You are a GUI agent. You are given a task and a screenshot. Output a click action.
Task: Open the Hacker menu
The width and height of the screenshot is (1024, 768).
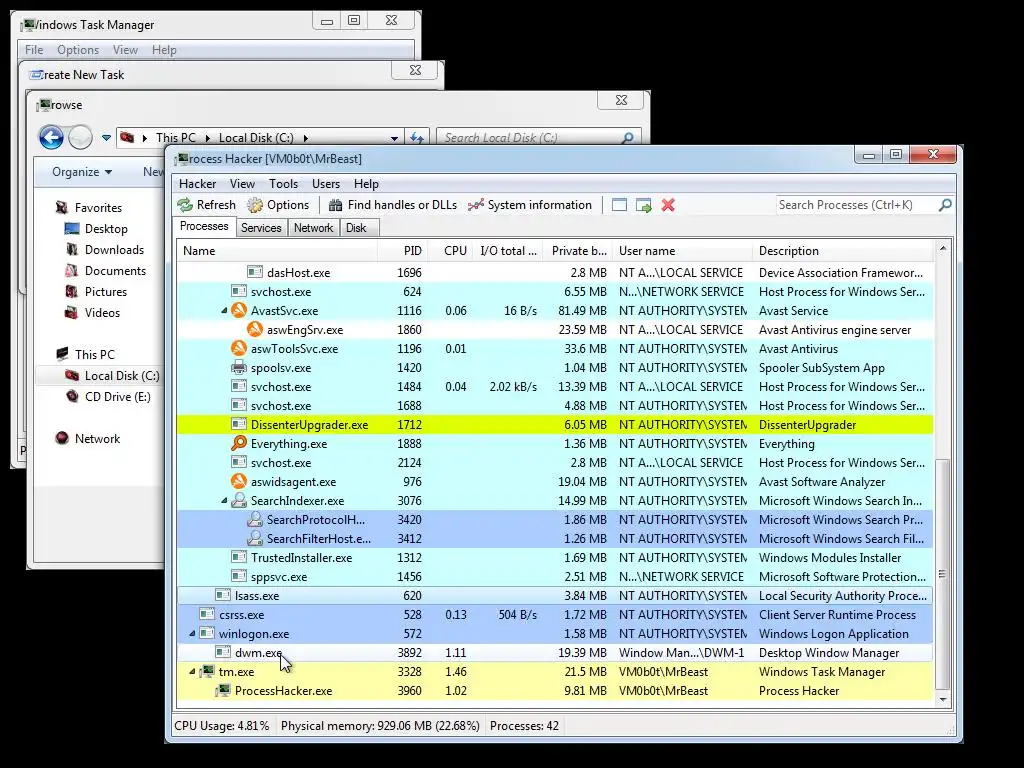click(x=197, y=184)
